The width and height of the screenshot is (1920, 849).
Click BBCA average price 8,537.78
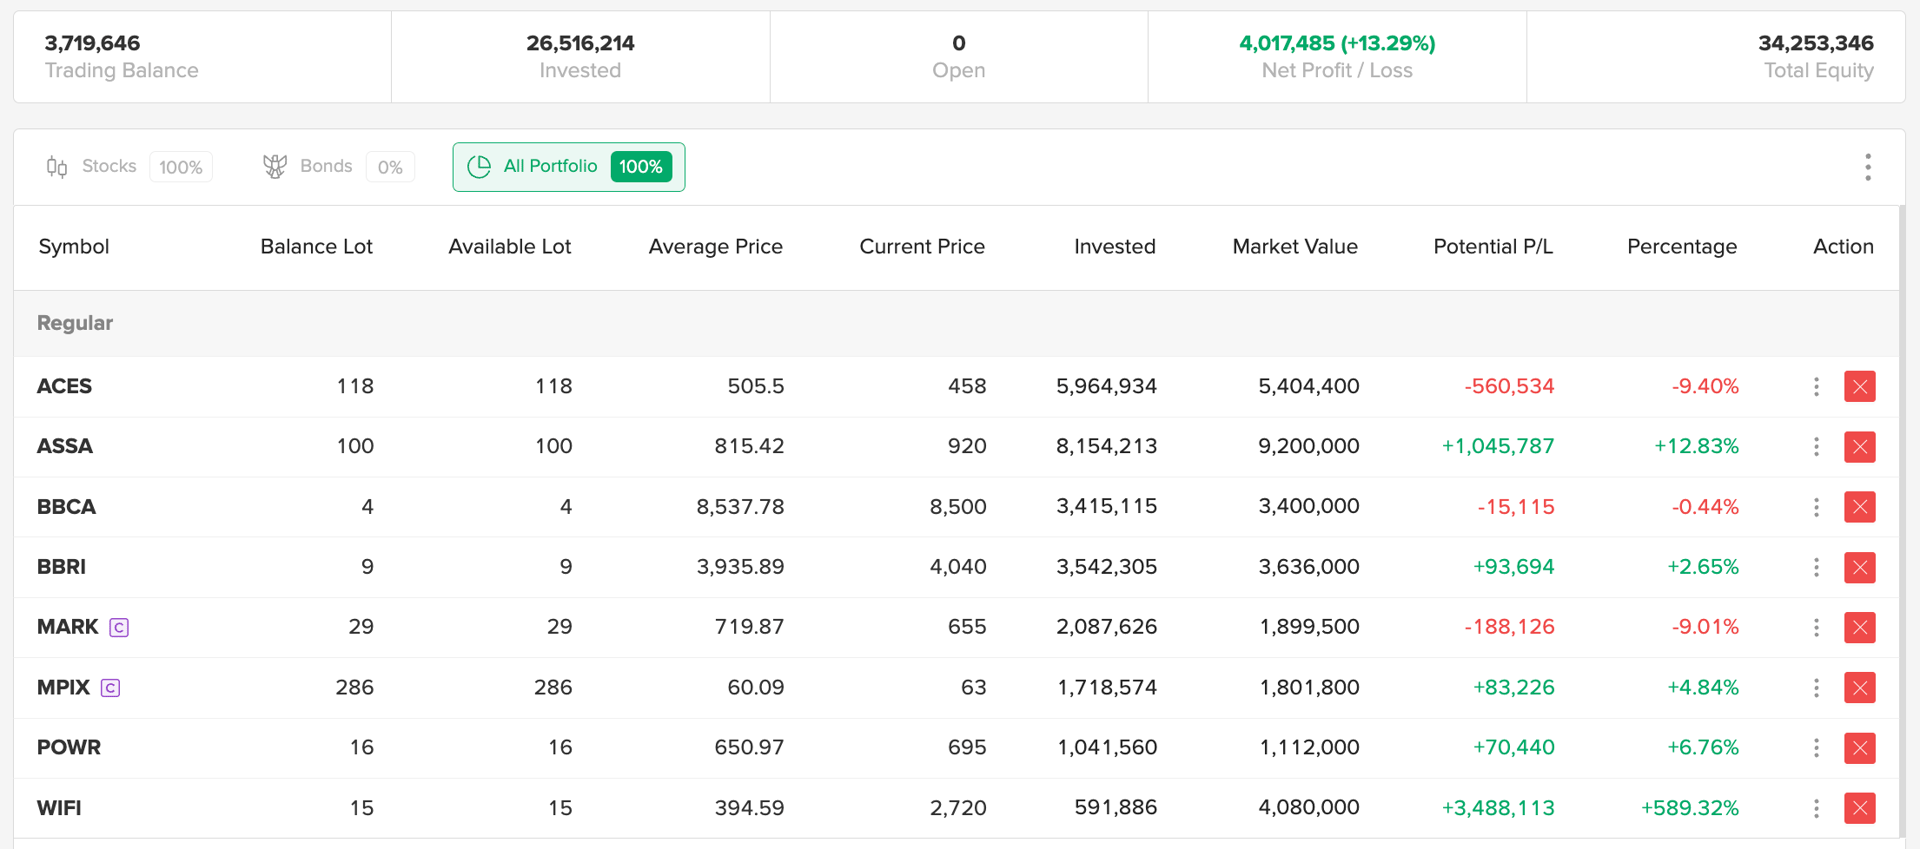740,507
